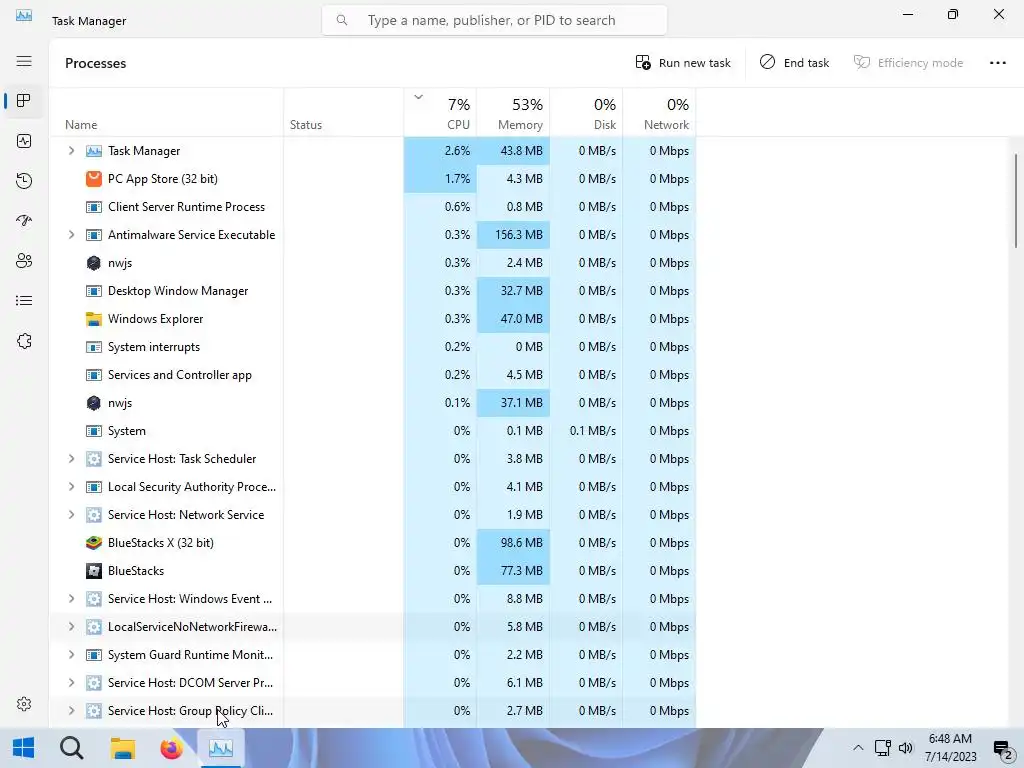Show hidden system tray icons

pos(858,748)
